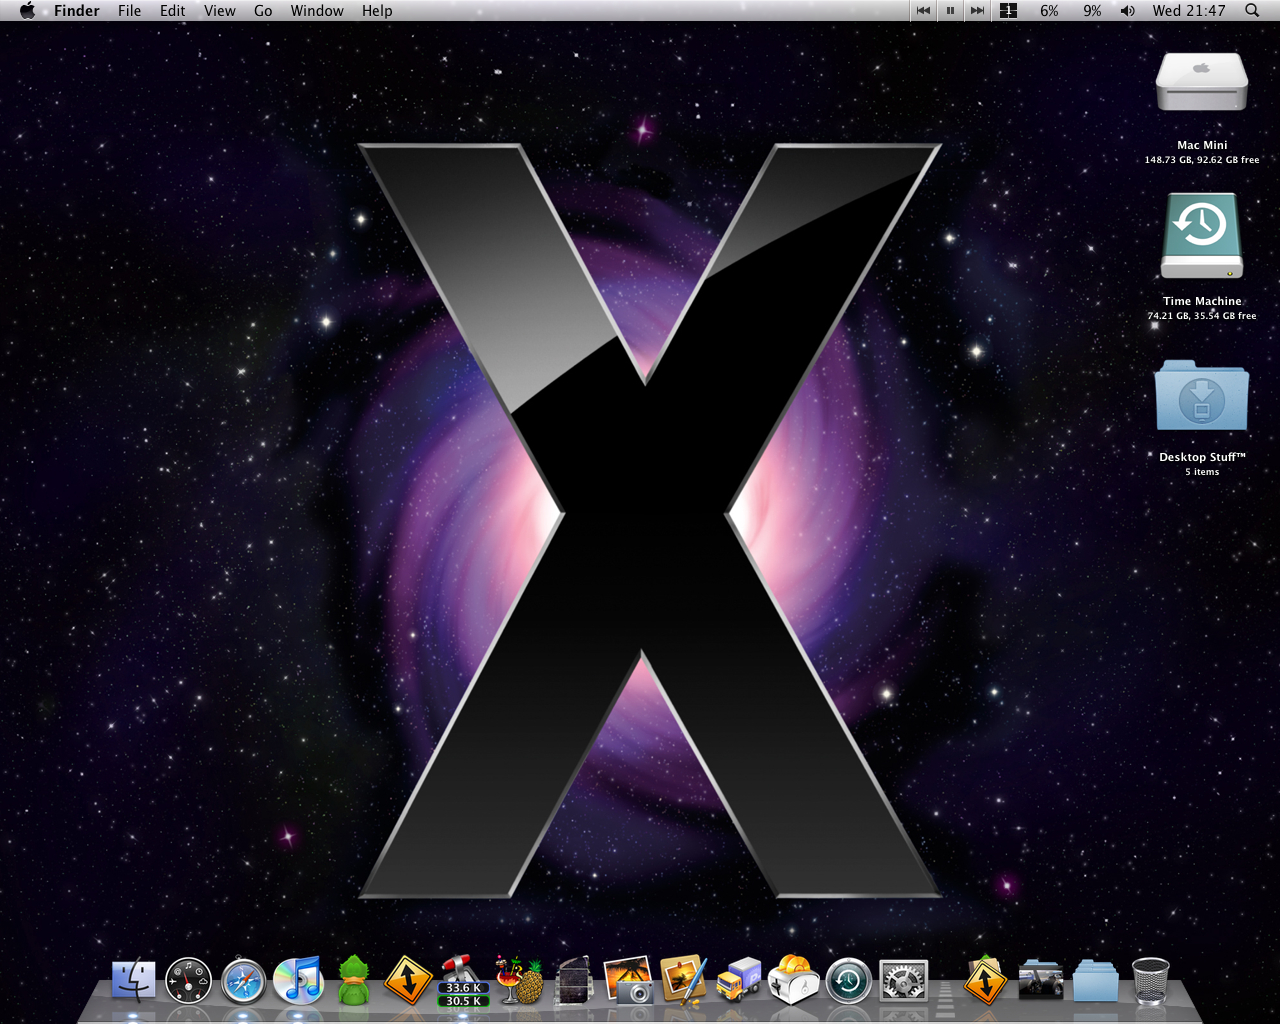Open the car photo folder stack

coord(1040,981)
